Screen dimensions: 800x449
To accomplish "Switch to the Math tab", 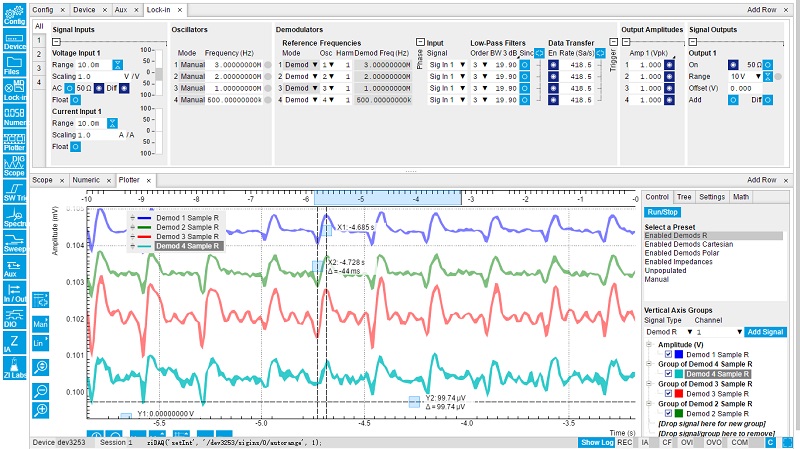I will click(x=741, y=197).
